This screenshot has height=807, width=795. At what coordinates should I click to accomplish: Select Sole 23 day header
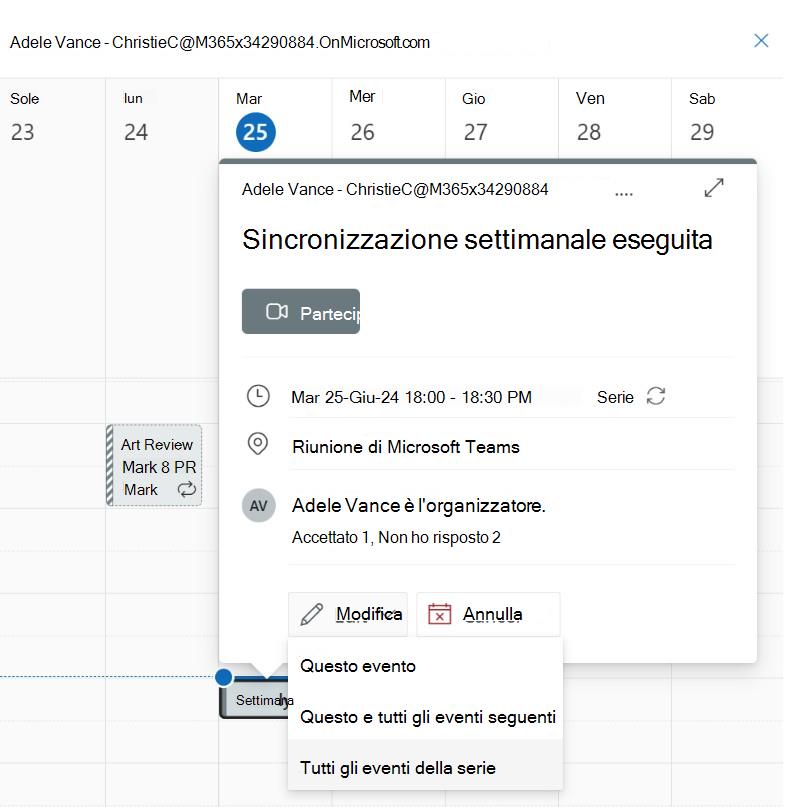tap(24, 118)
